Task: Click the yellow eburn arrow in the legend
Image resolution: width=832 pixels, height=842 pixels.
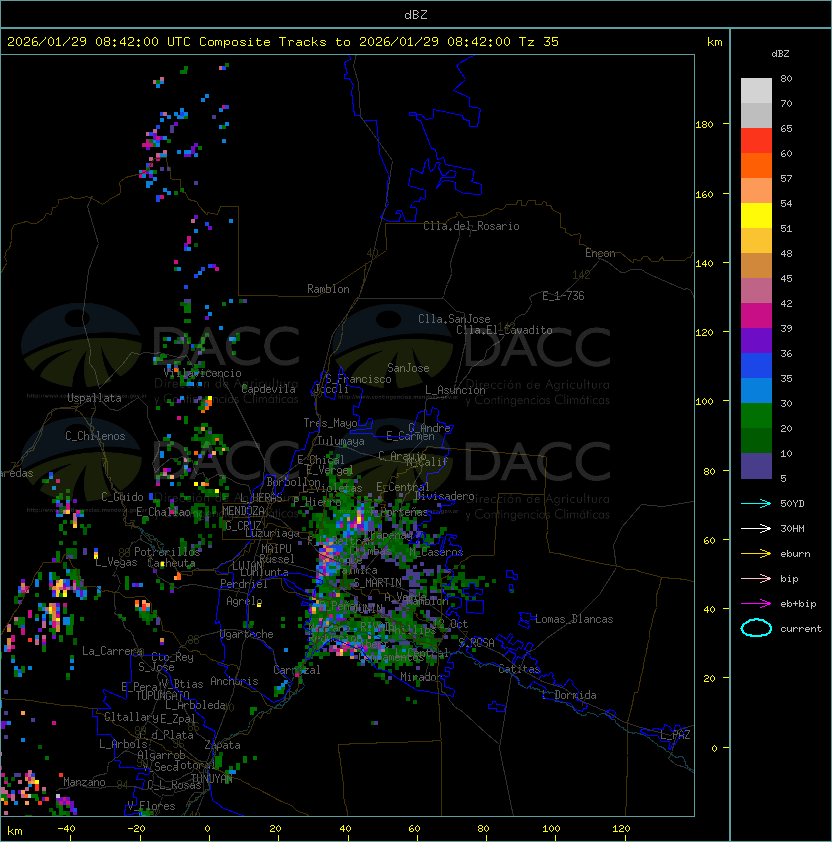Action: pyautogui.click(x=756, y=554)
